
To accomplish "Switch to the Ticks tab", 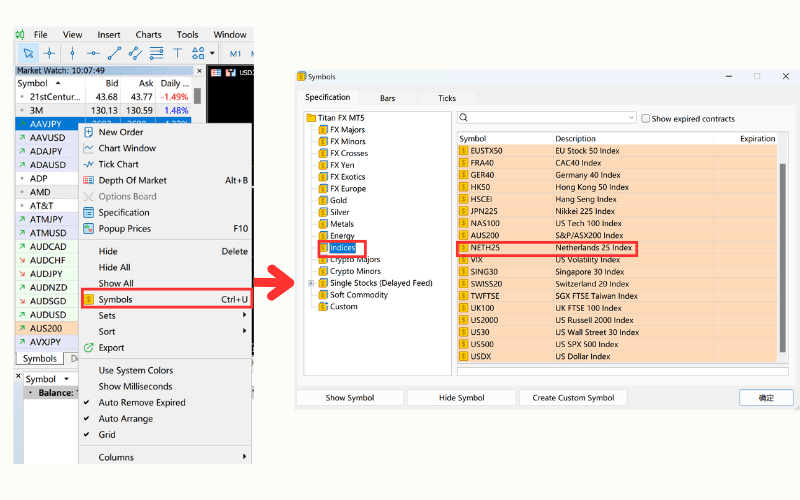I will (446, 98).
